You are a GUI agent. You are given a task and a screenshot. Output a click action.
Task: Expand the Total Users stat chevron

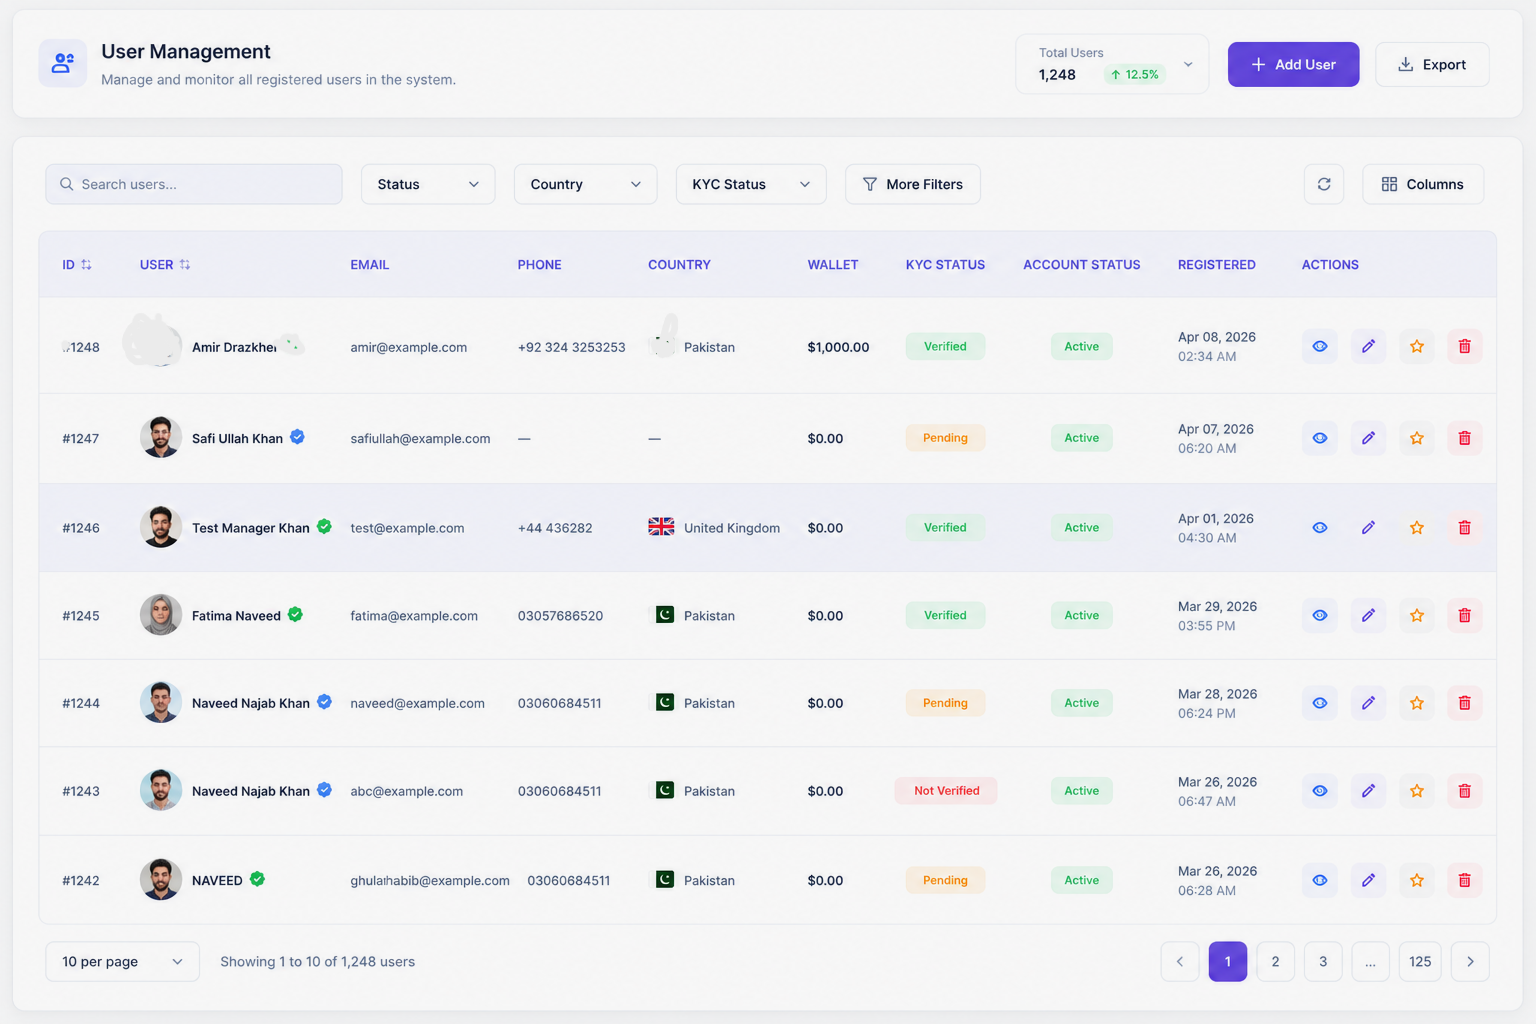coord(1188,64)
